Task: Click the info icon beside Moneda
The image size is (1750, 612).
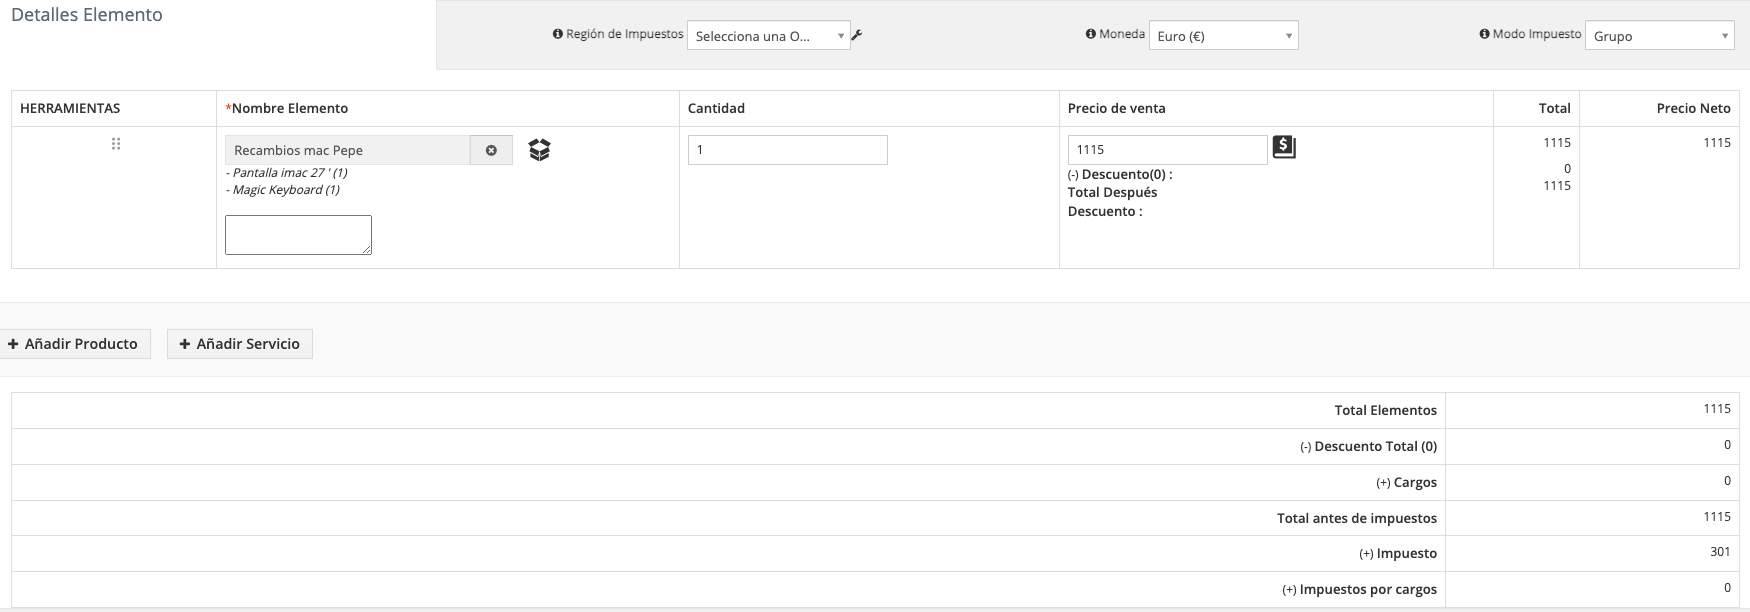Action: point(1091,34)
